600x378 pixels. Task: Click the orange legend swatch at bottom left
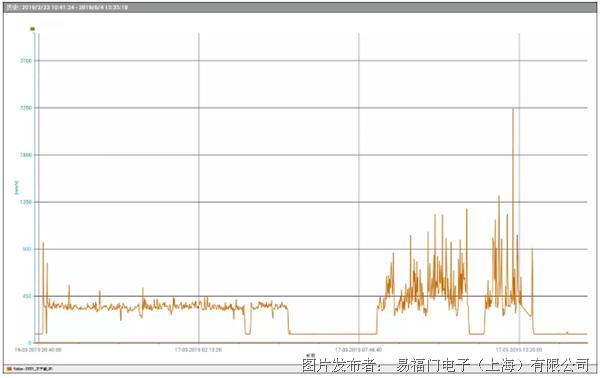pyautogui.click(x=9, y=369)
